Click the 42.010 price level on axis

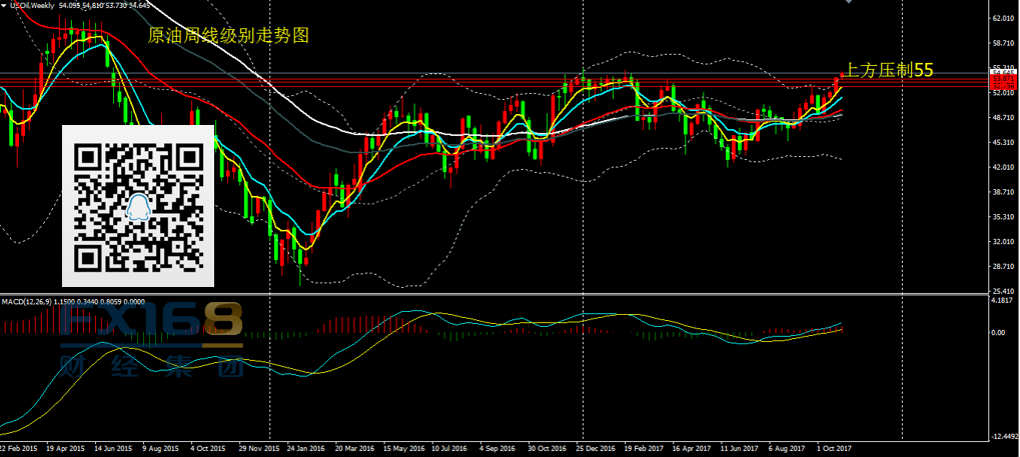1003,167
